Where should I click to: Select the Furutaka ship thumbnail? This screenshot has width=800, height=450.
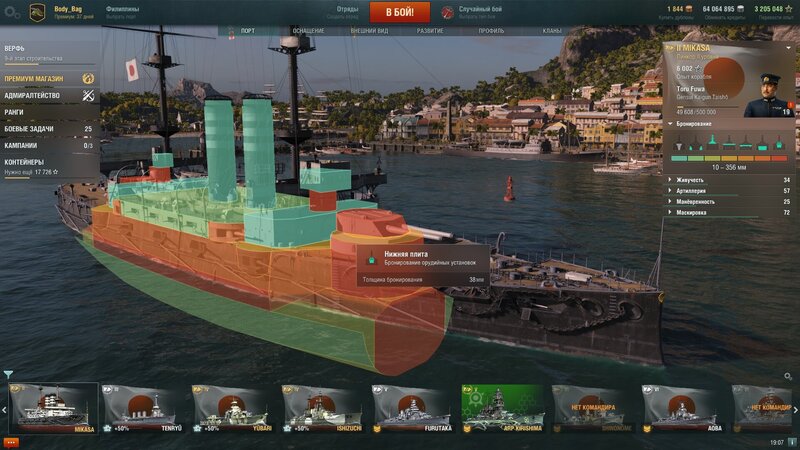(x=414, y=409)
